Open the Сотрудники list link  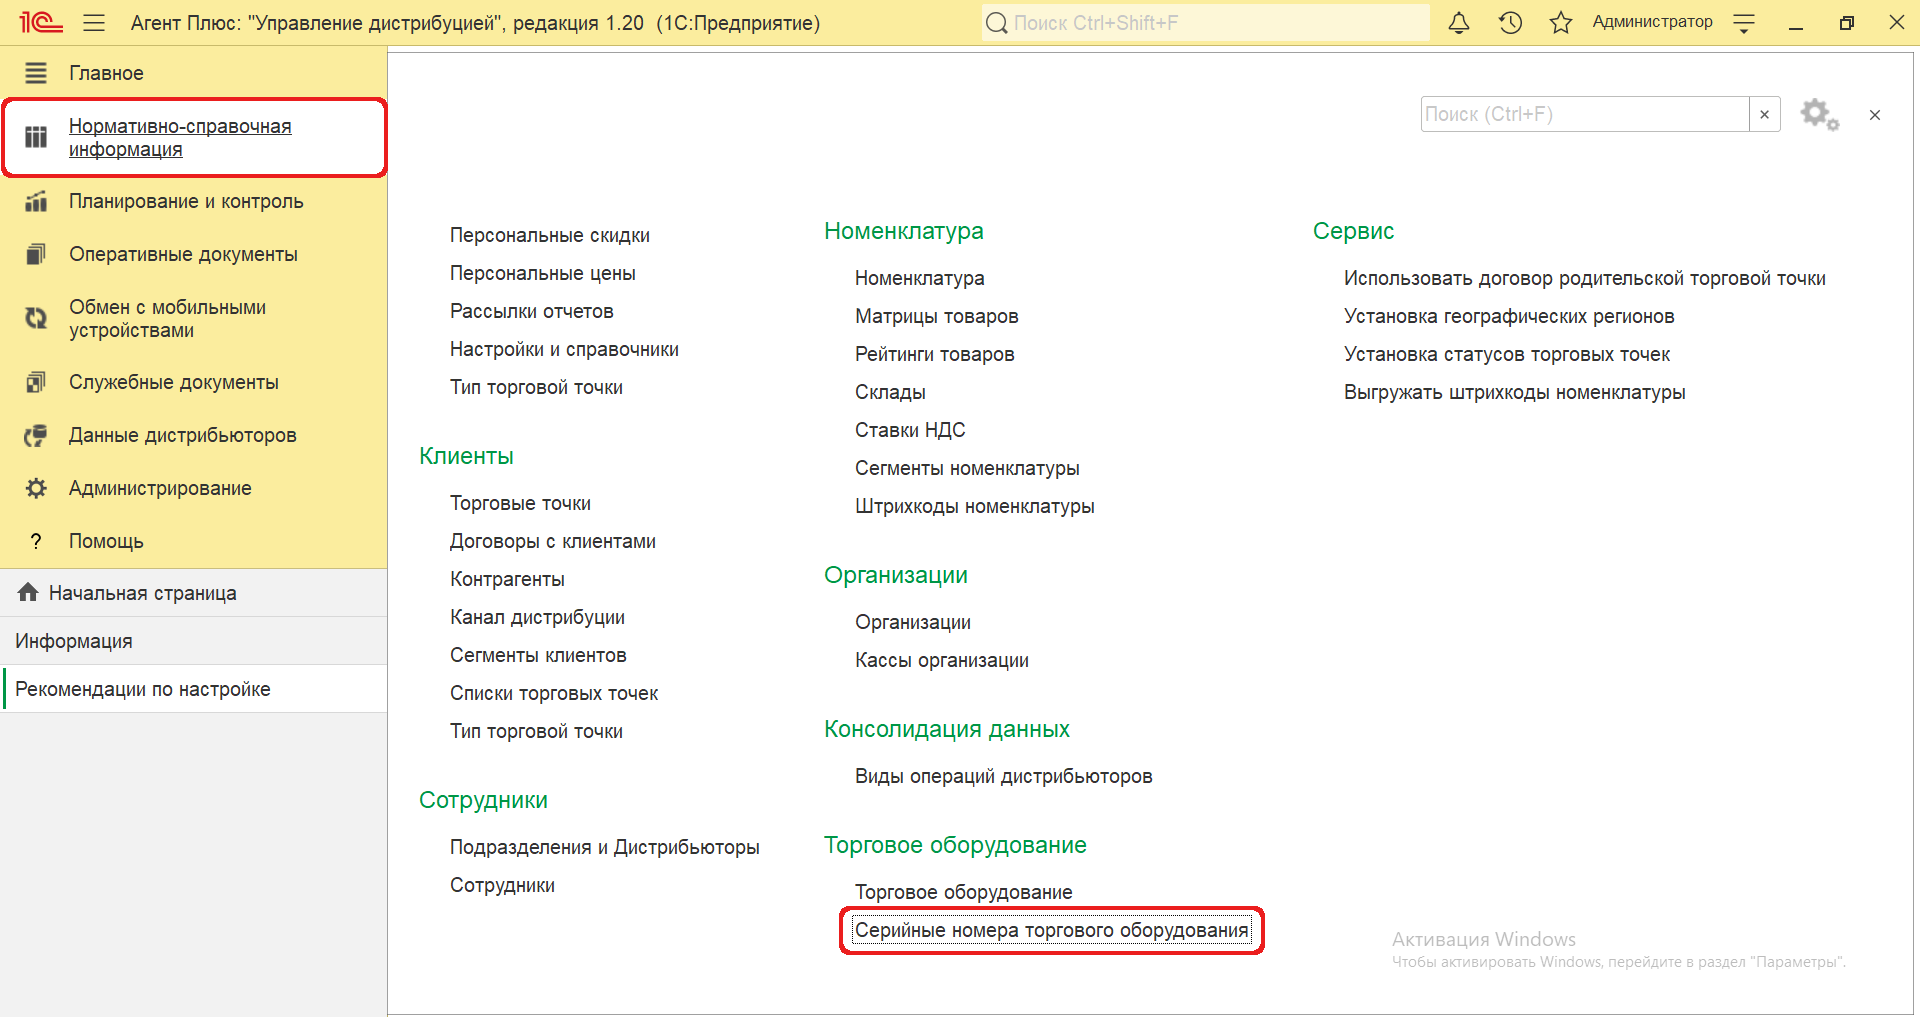pos(502,885)
